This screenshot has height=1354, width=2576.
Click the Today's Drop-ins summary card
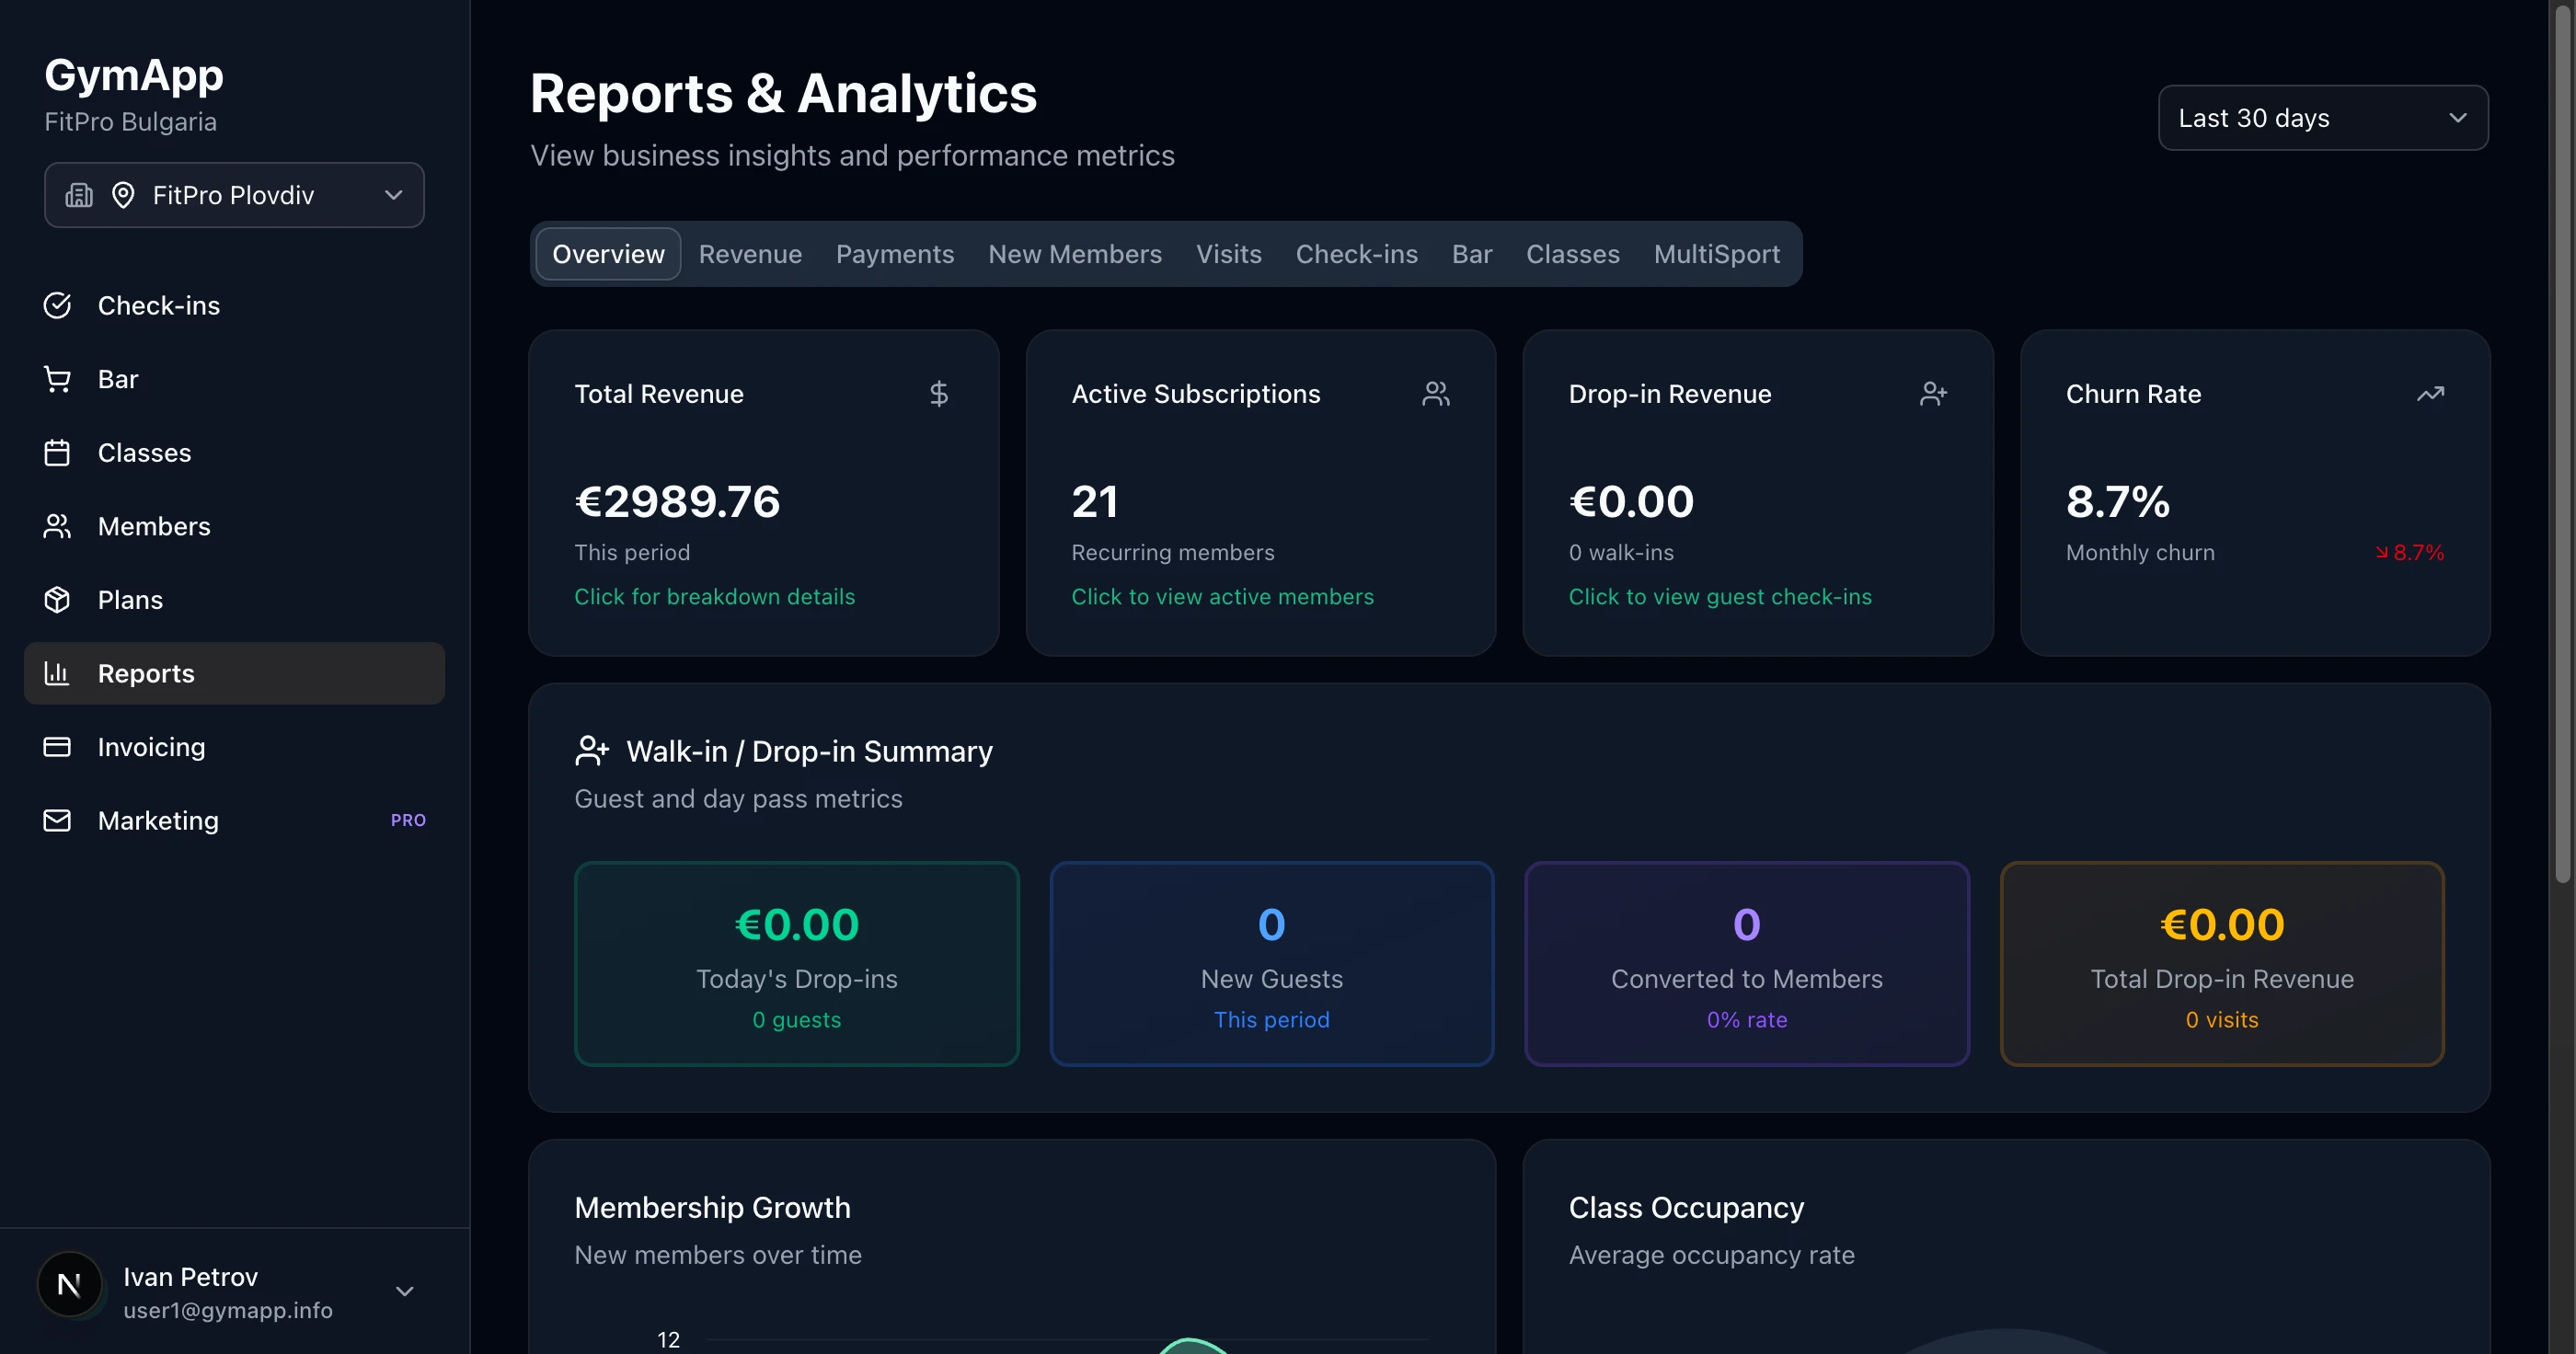[796, 964]
